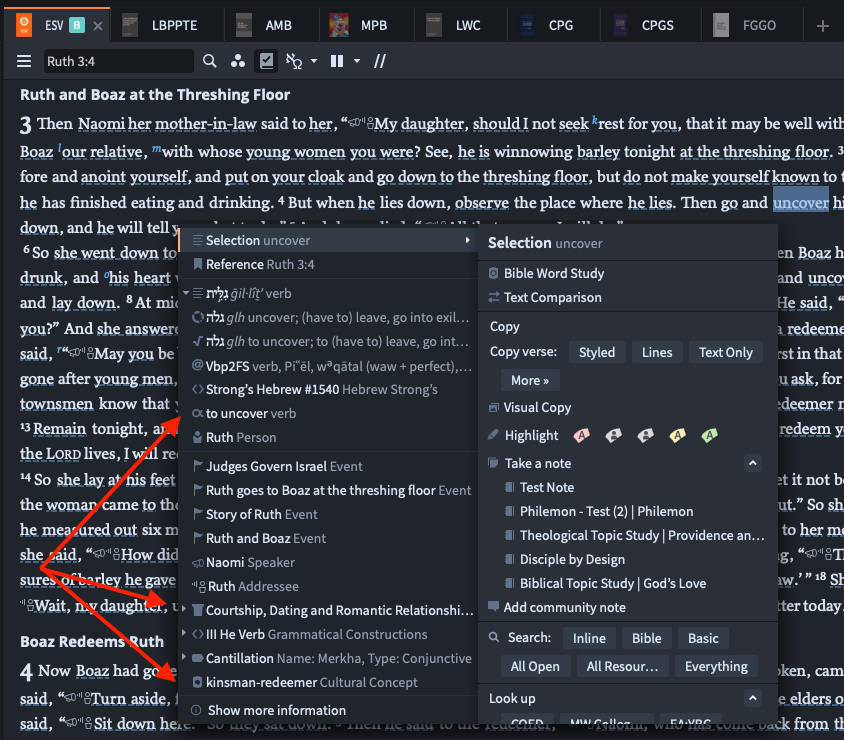The image size is (844, 740).
Task: Close the ESV tab
Action: (98, 26)
